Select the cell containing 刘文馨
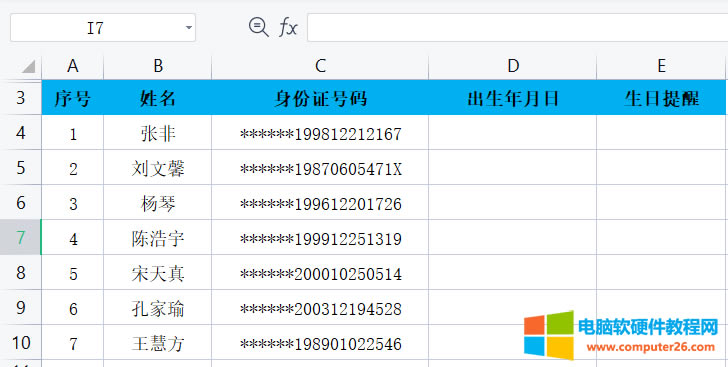This screenshot has height=367, width=728. 158,168
